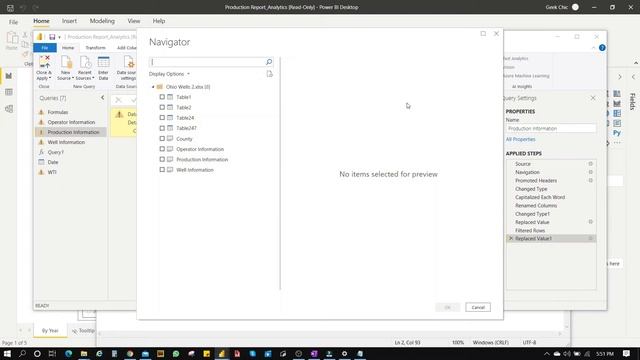This screenshot has width=640, height=360.
Task: Select the By Year page tab
Action: click(50, 331)
